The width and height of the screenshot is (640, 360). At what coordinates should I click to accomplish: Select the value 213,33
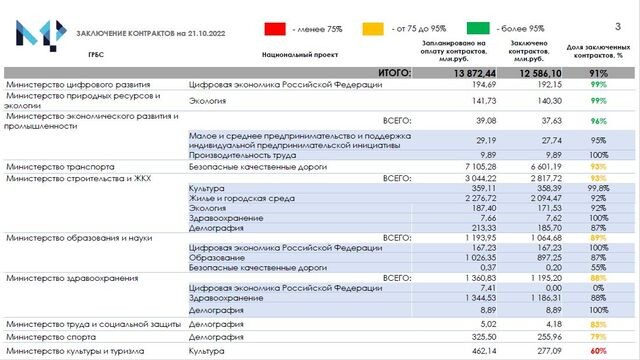pos(484,228)
